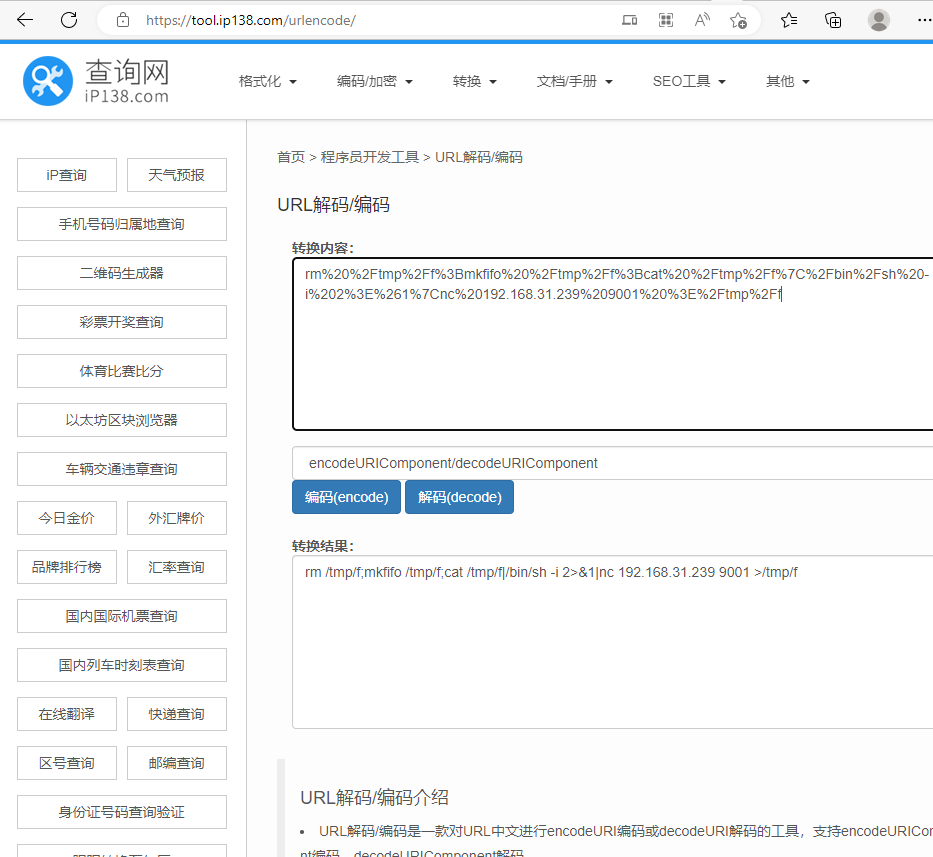Viewport: 933px width, 857px height.
Task: Expand the 编码/加密 dropdown menu
Action: 374,81
